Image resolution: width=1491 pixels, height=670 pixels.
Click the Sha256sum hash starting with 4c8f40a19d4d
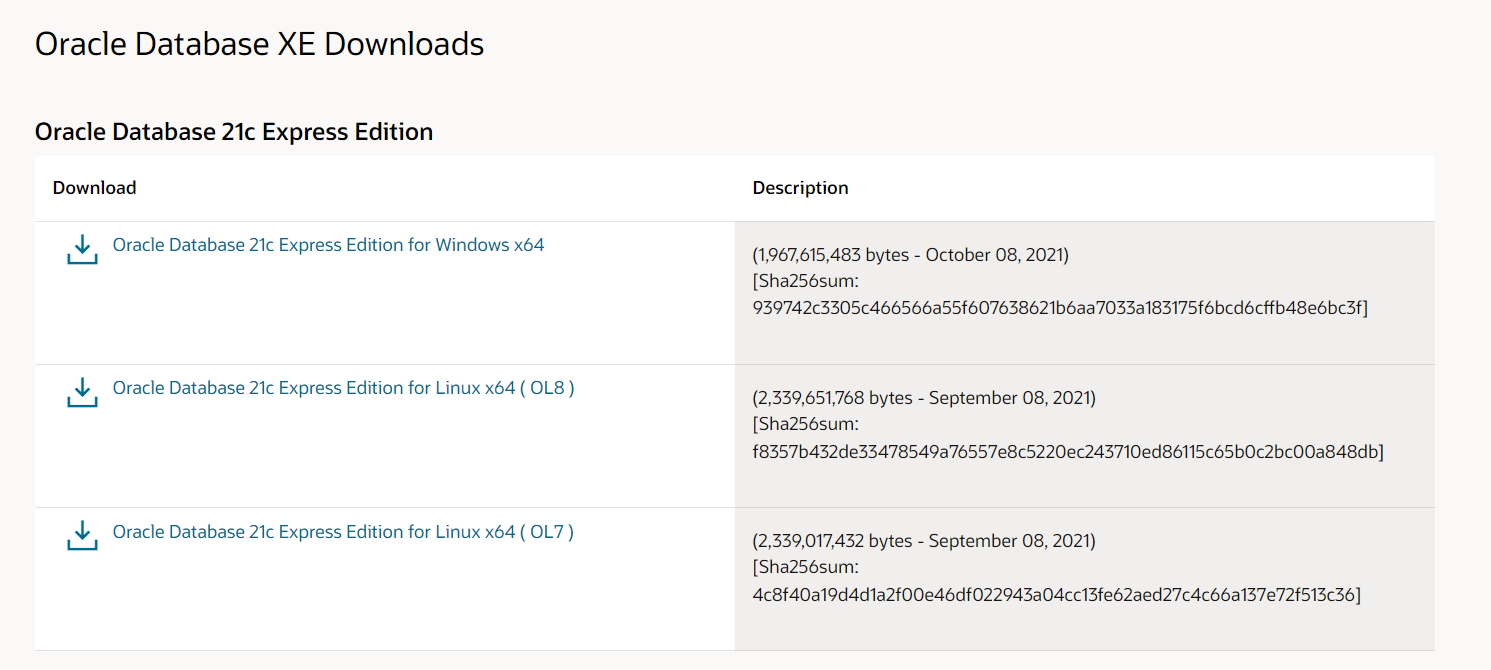(x=1053, y=595)
